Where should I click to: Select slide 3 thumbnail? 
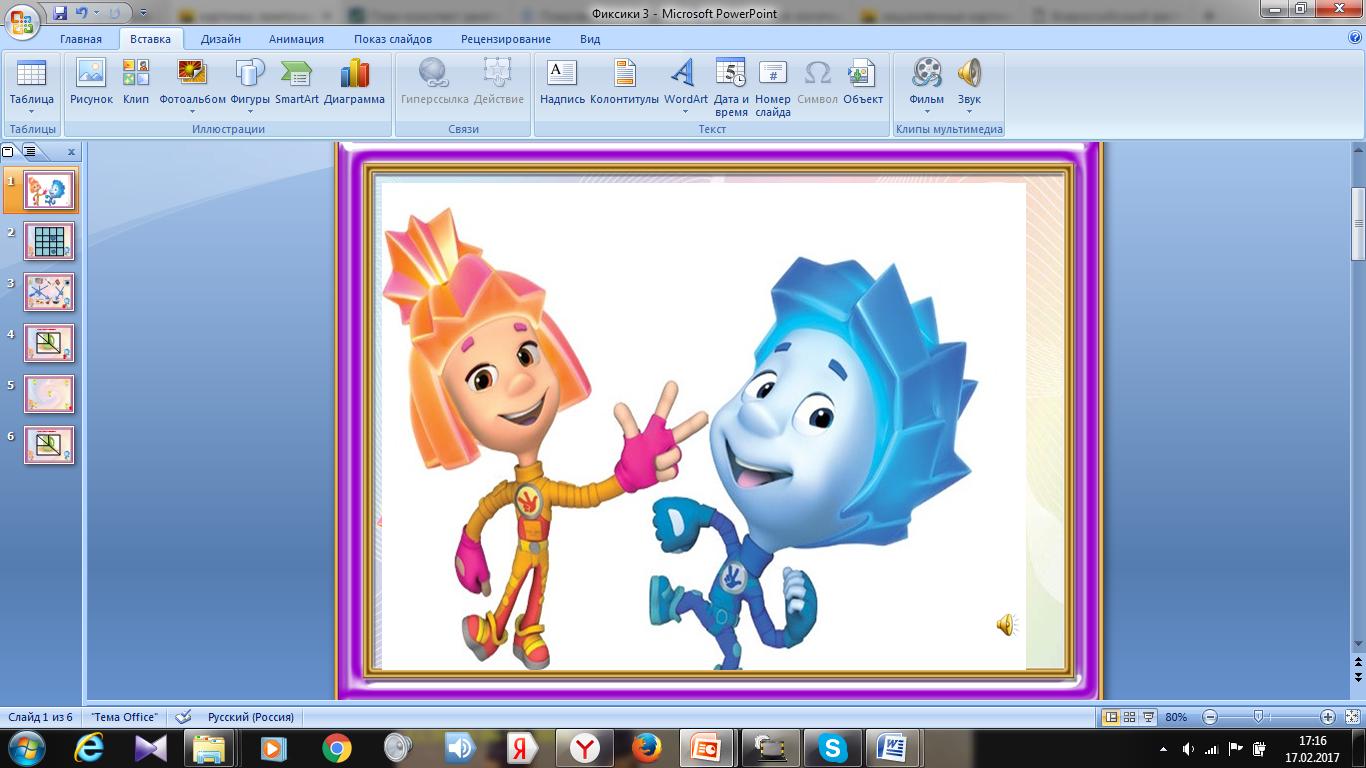(x=49, y=292)
